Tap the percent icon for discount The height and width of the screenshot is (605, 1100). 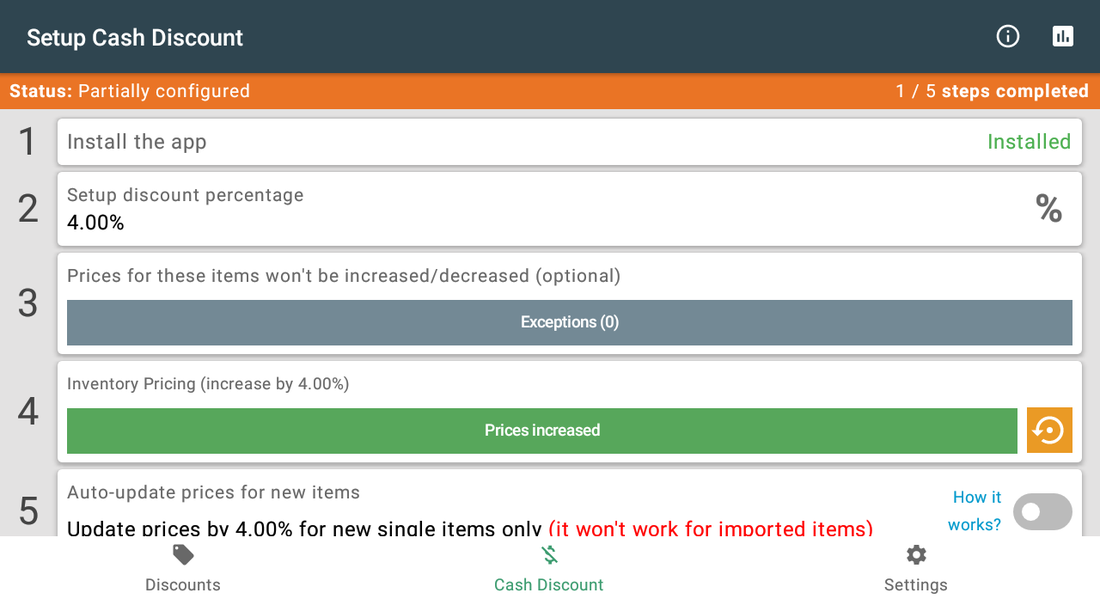[x=1049, y=208]
